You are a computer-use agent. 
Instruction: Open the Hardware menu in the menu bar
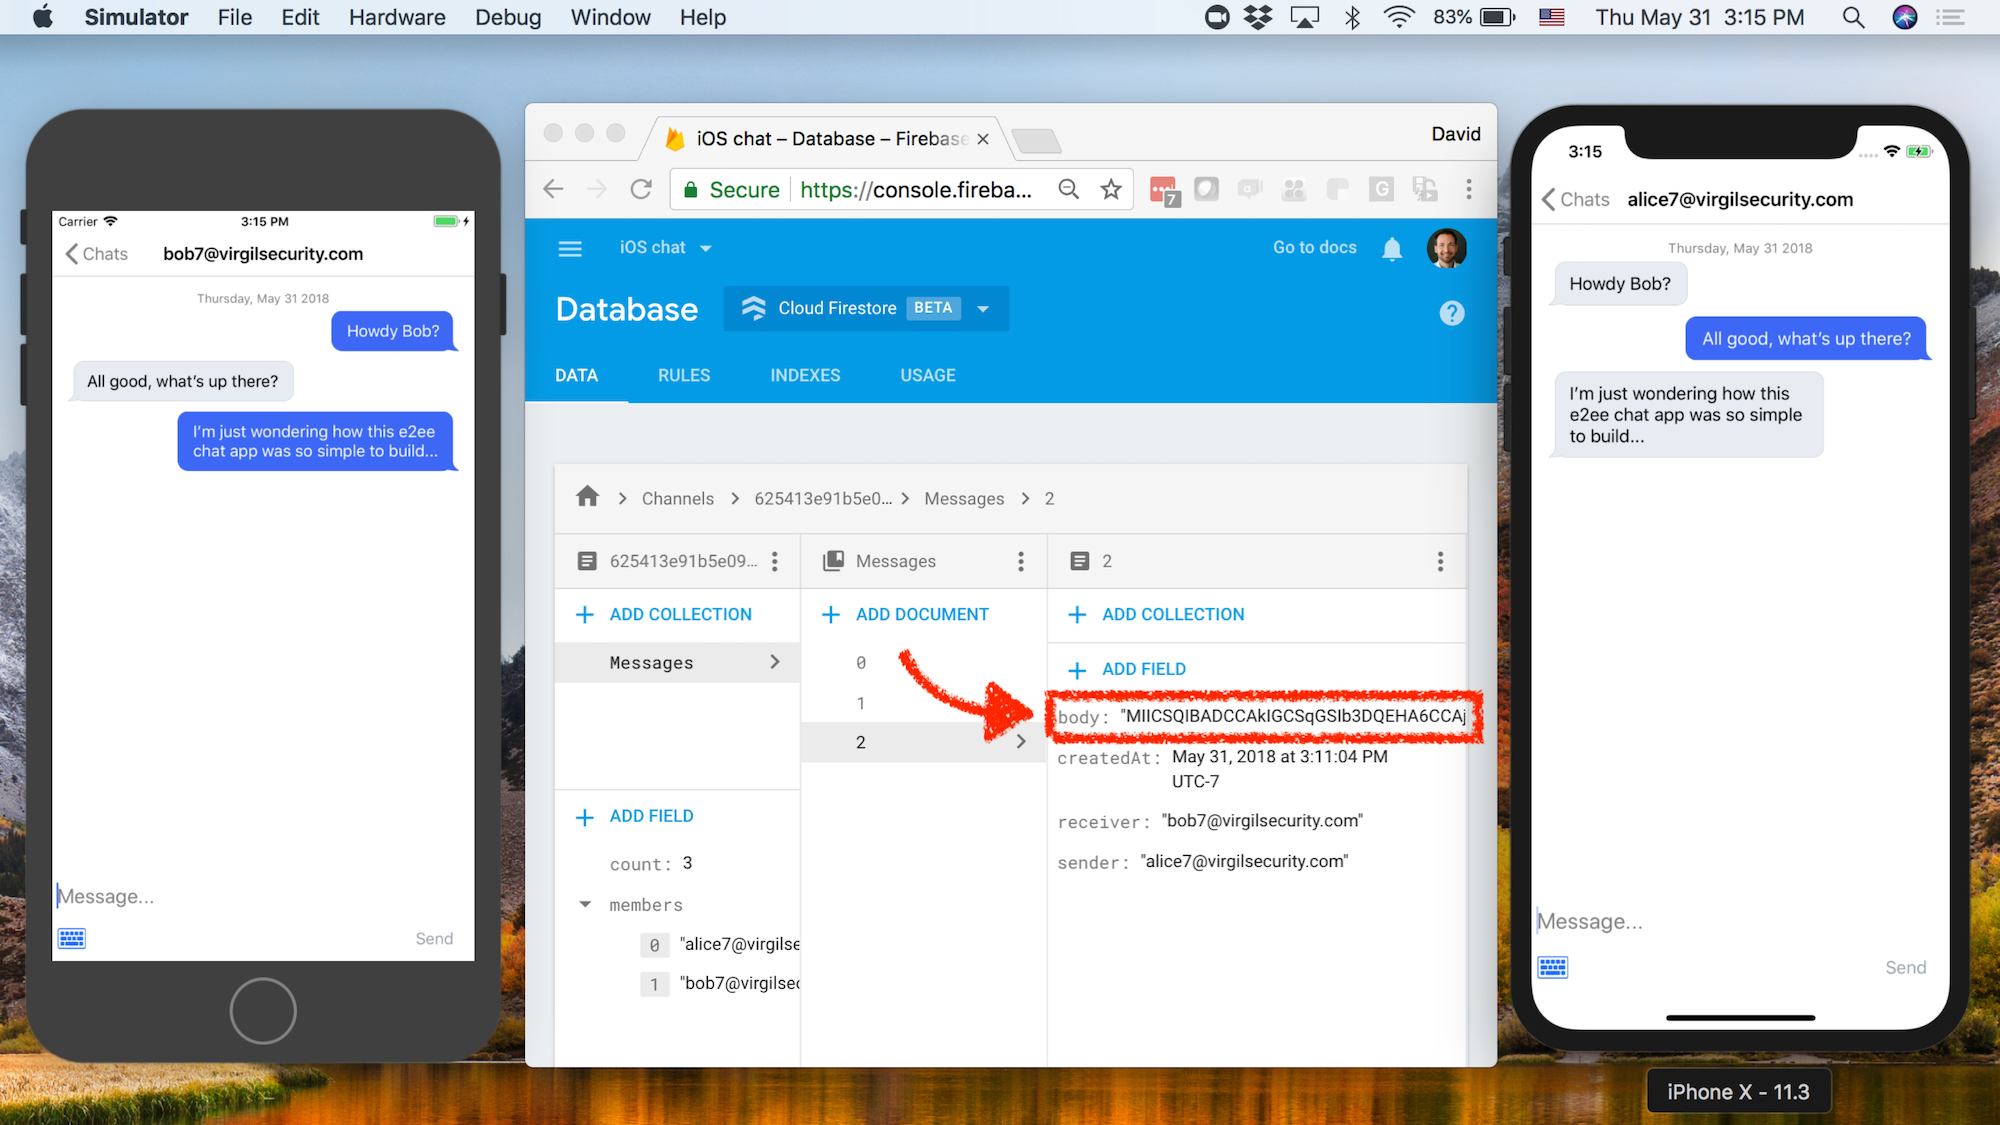tap(396, 17)
